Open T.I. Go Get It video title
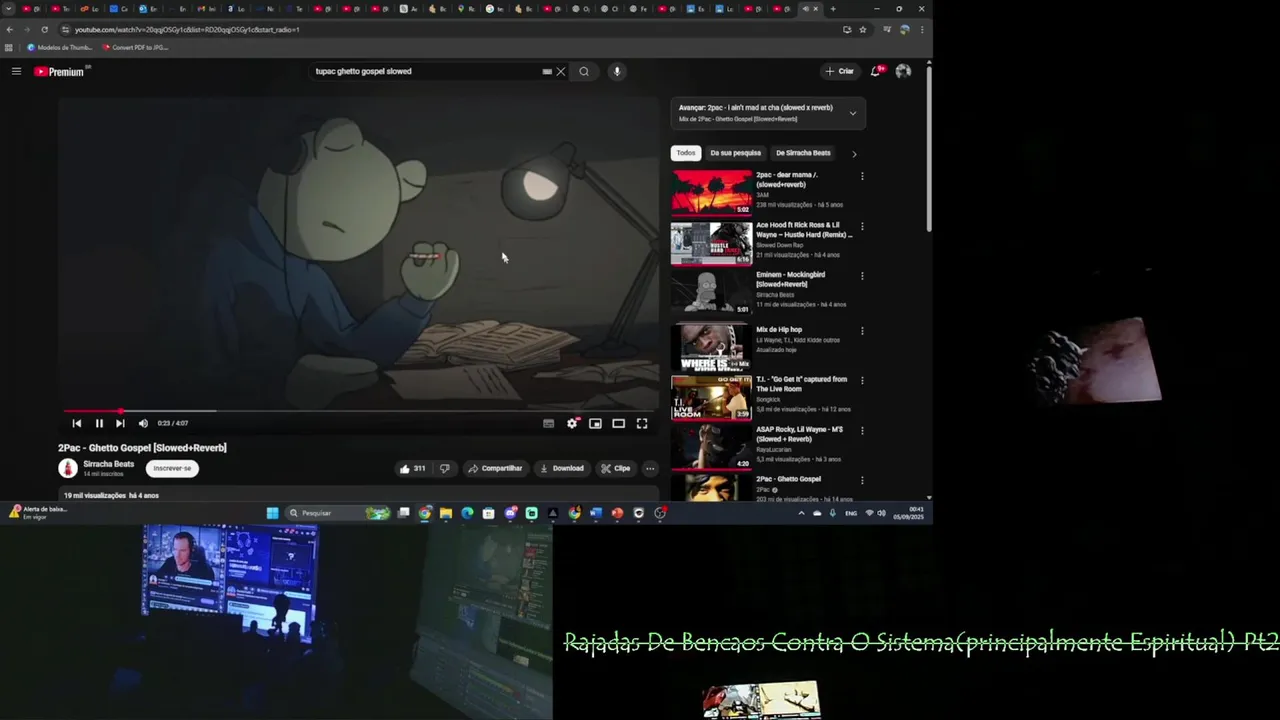This screenshot has width=1280, height=720. coord(801,384)
